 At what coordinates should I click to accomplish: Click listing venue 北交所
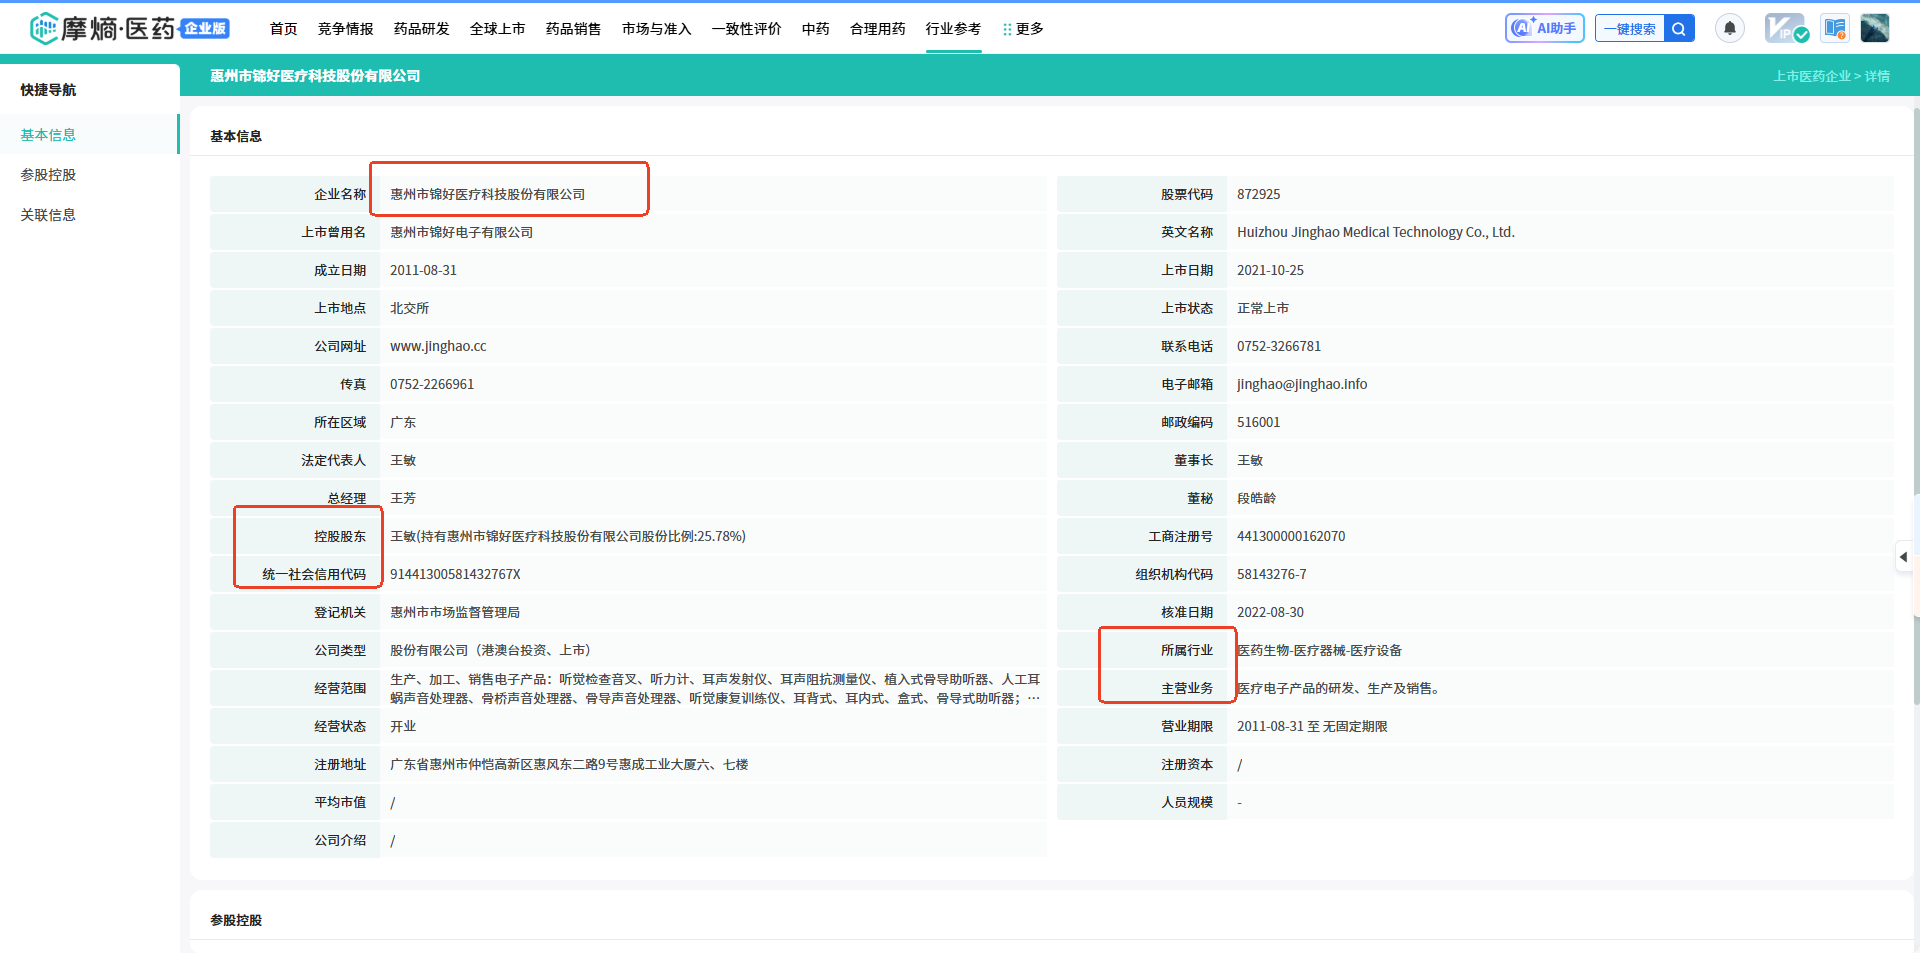click(x=409, y=308)
